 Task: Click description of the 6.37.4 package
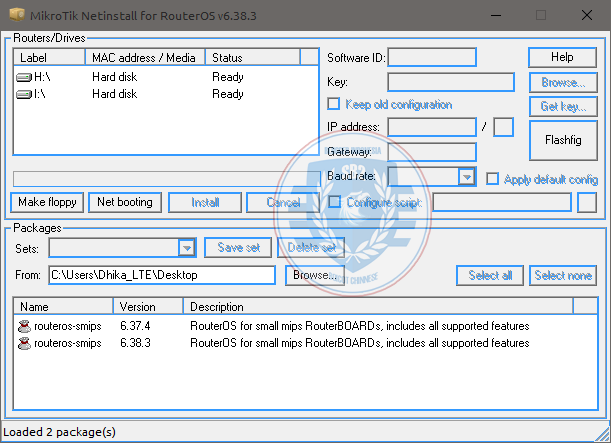click(360, 326)
